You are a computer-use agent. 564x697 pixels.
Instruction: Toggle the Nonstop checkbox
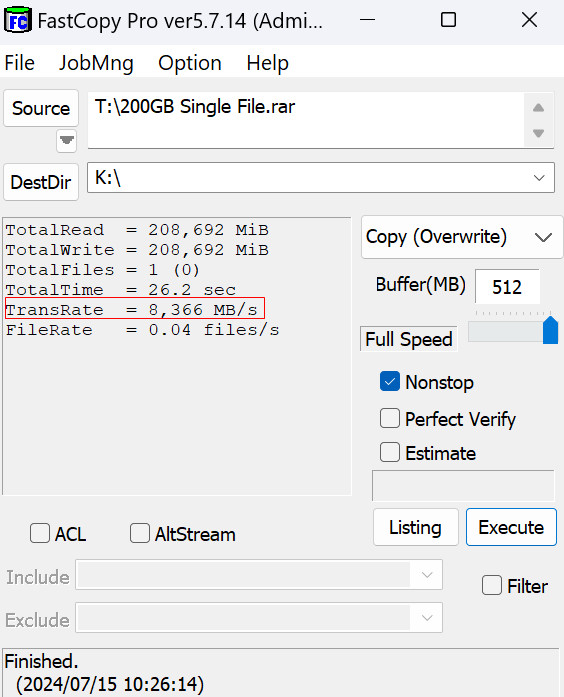[390, 382]
